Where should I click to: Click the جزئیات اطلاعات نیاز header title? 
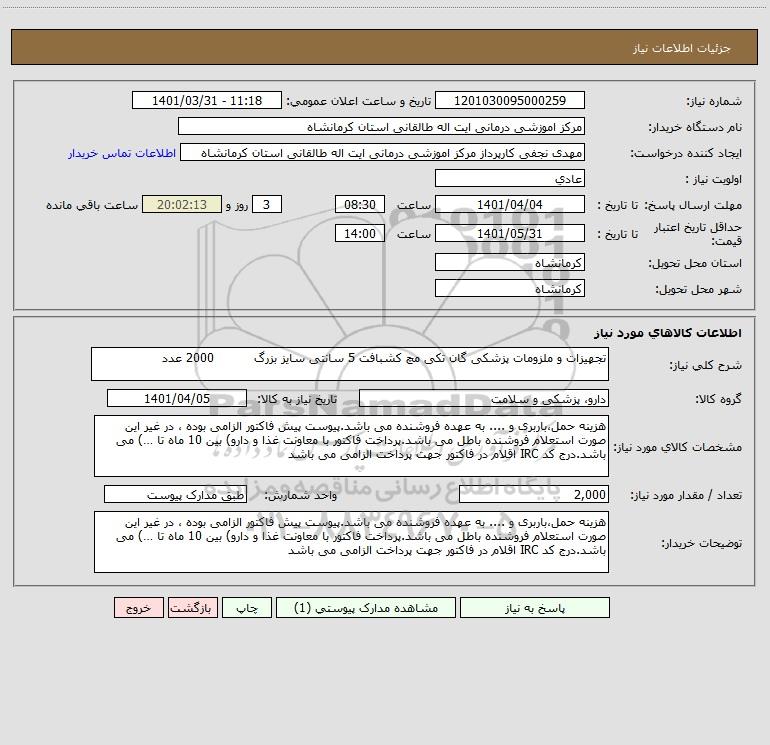point(682,48)
